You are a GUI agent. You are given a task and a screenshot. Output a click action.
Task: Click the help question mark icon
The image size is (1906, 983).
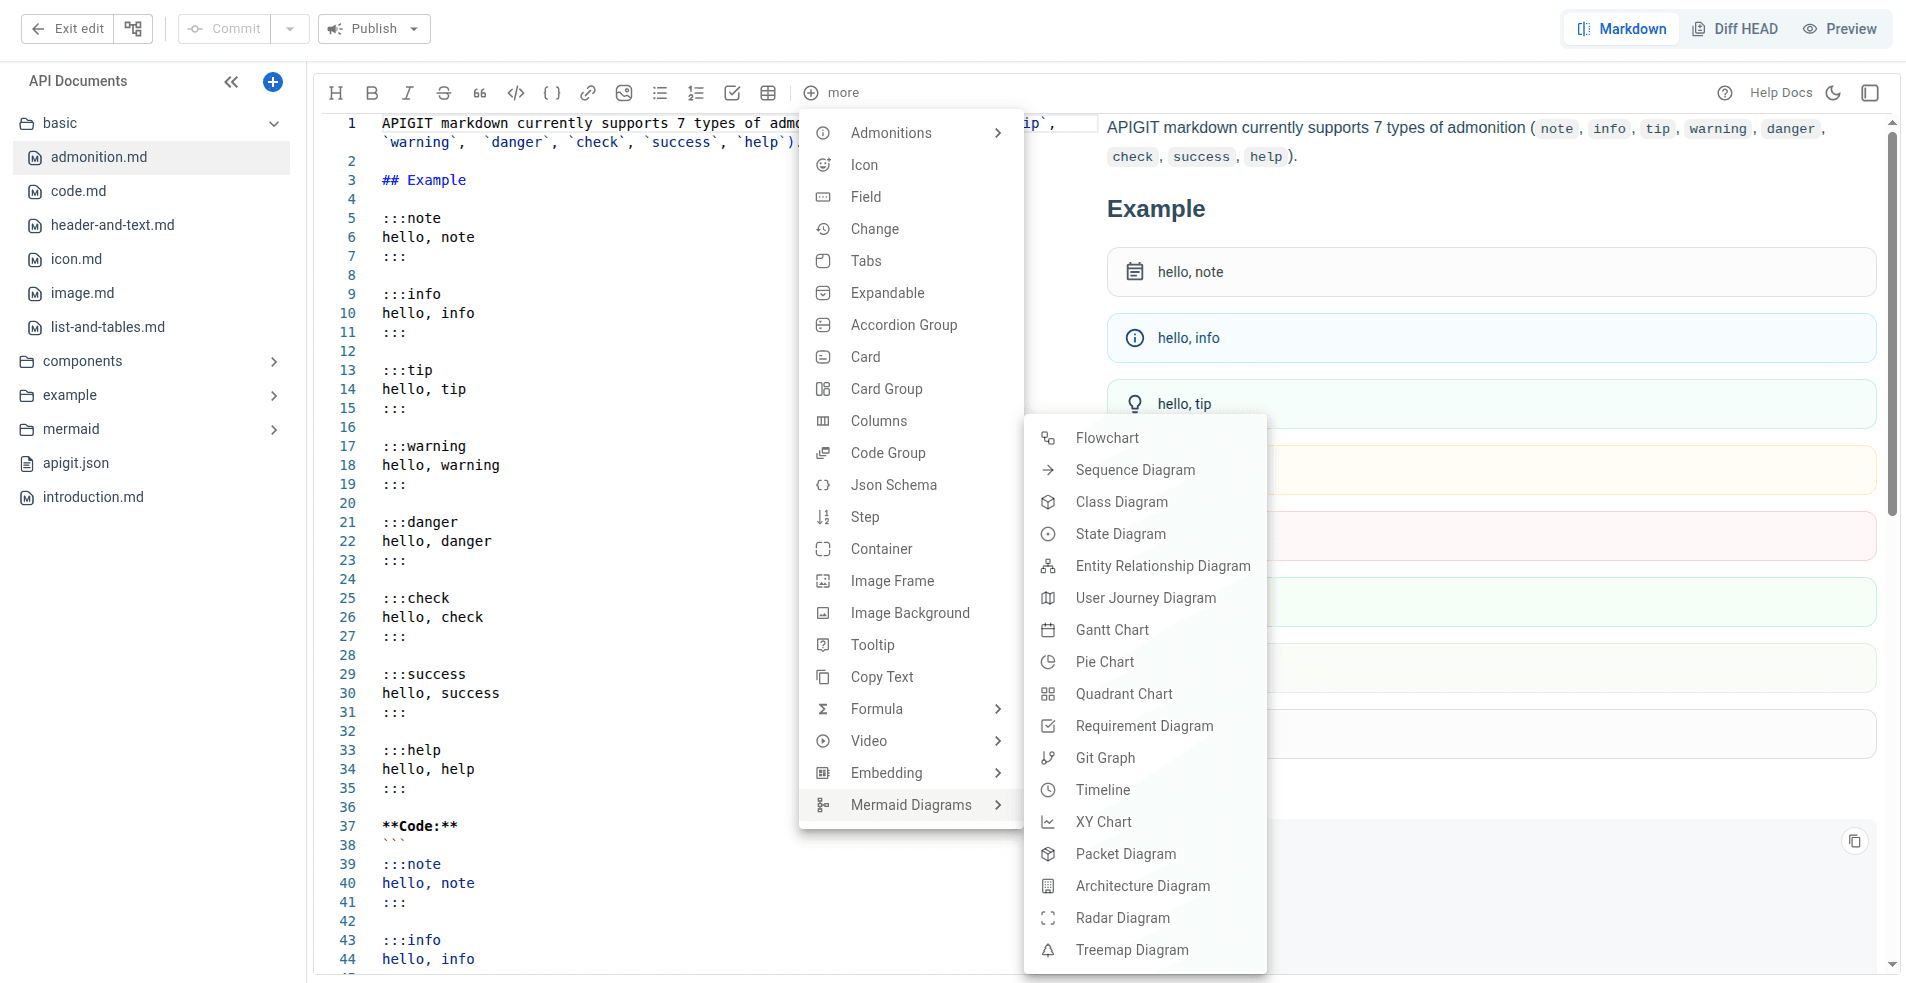(x=1725, y=93)
